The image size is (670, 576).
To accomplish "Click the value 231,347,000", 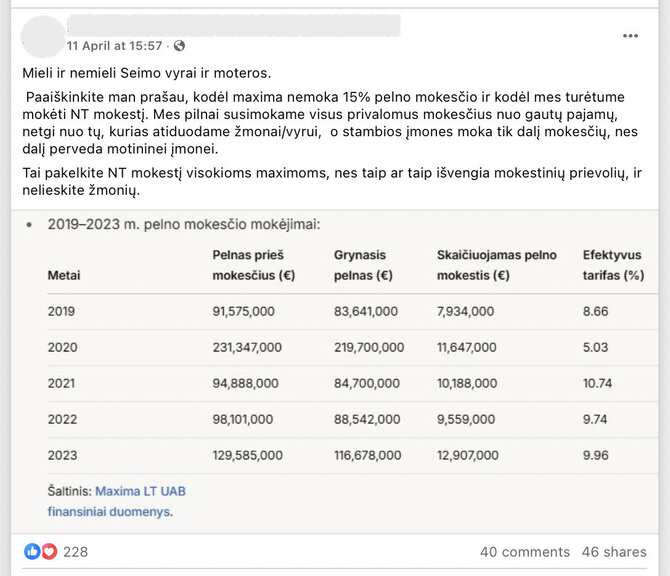I will (x=247, y=347).
